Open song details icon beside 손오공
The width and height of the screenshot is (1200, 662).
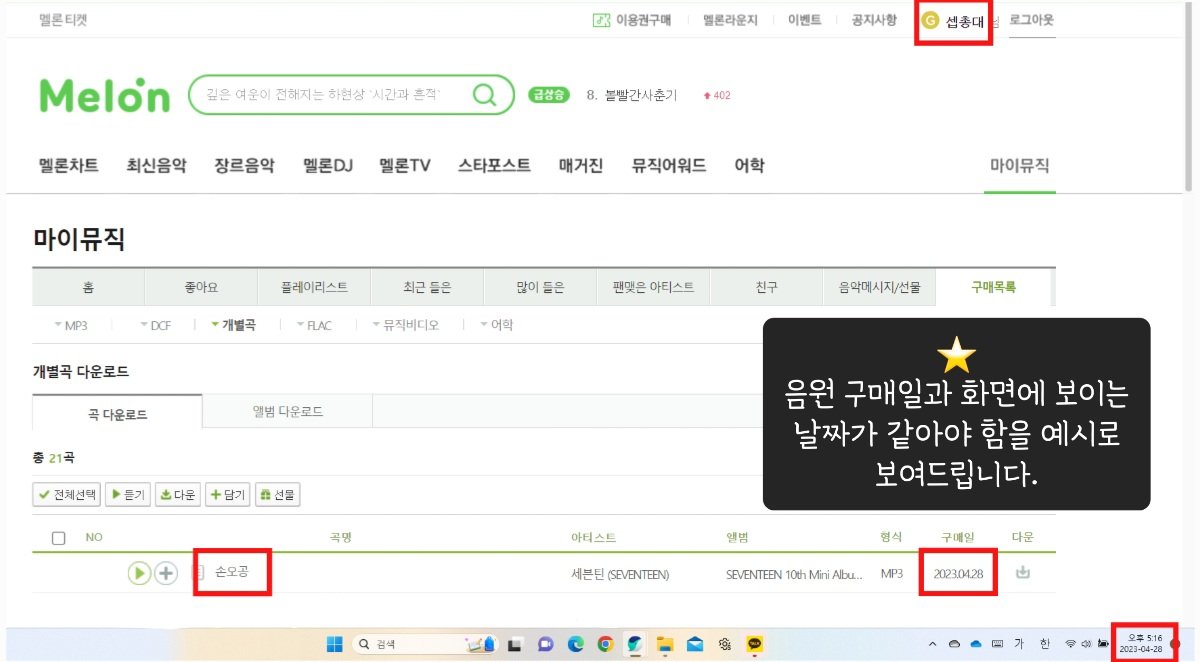click(198, 573)
